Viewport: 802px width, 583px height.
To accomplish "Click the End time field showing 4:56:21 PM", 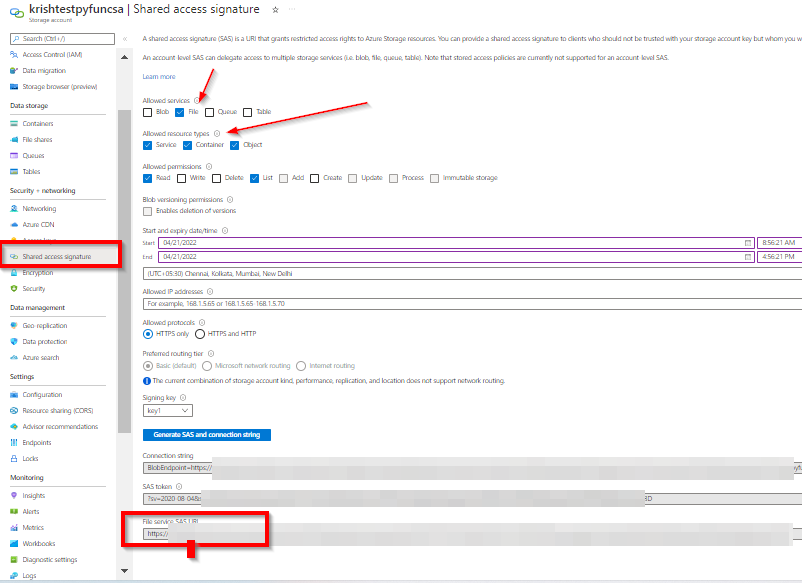I will (779, 257).
